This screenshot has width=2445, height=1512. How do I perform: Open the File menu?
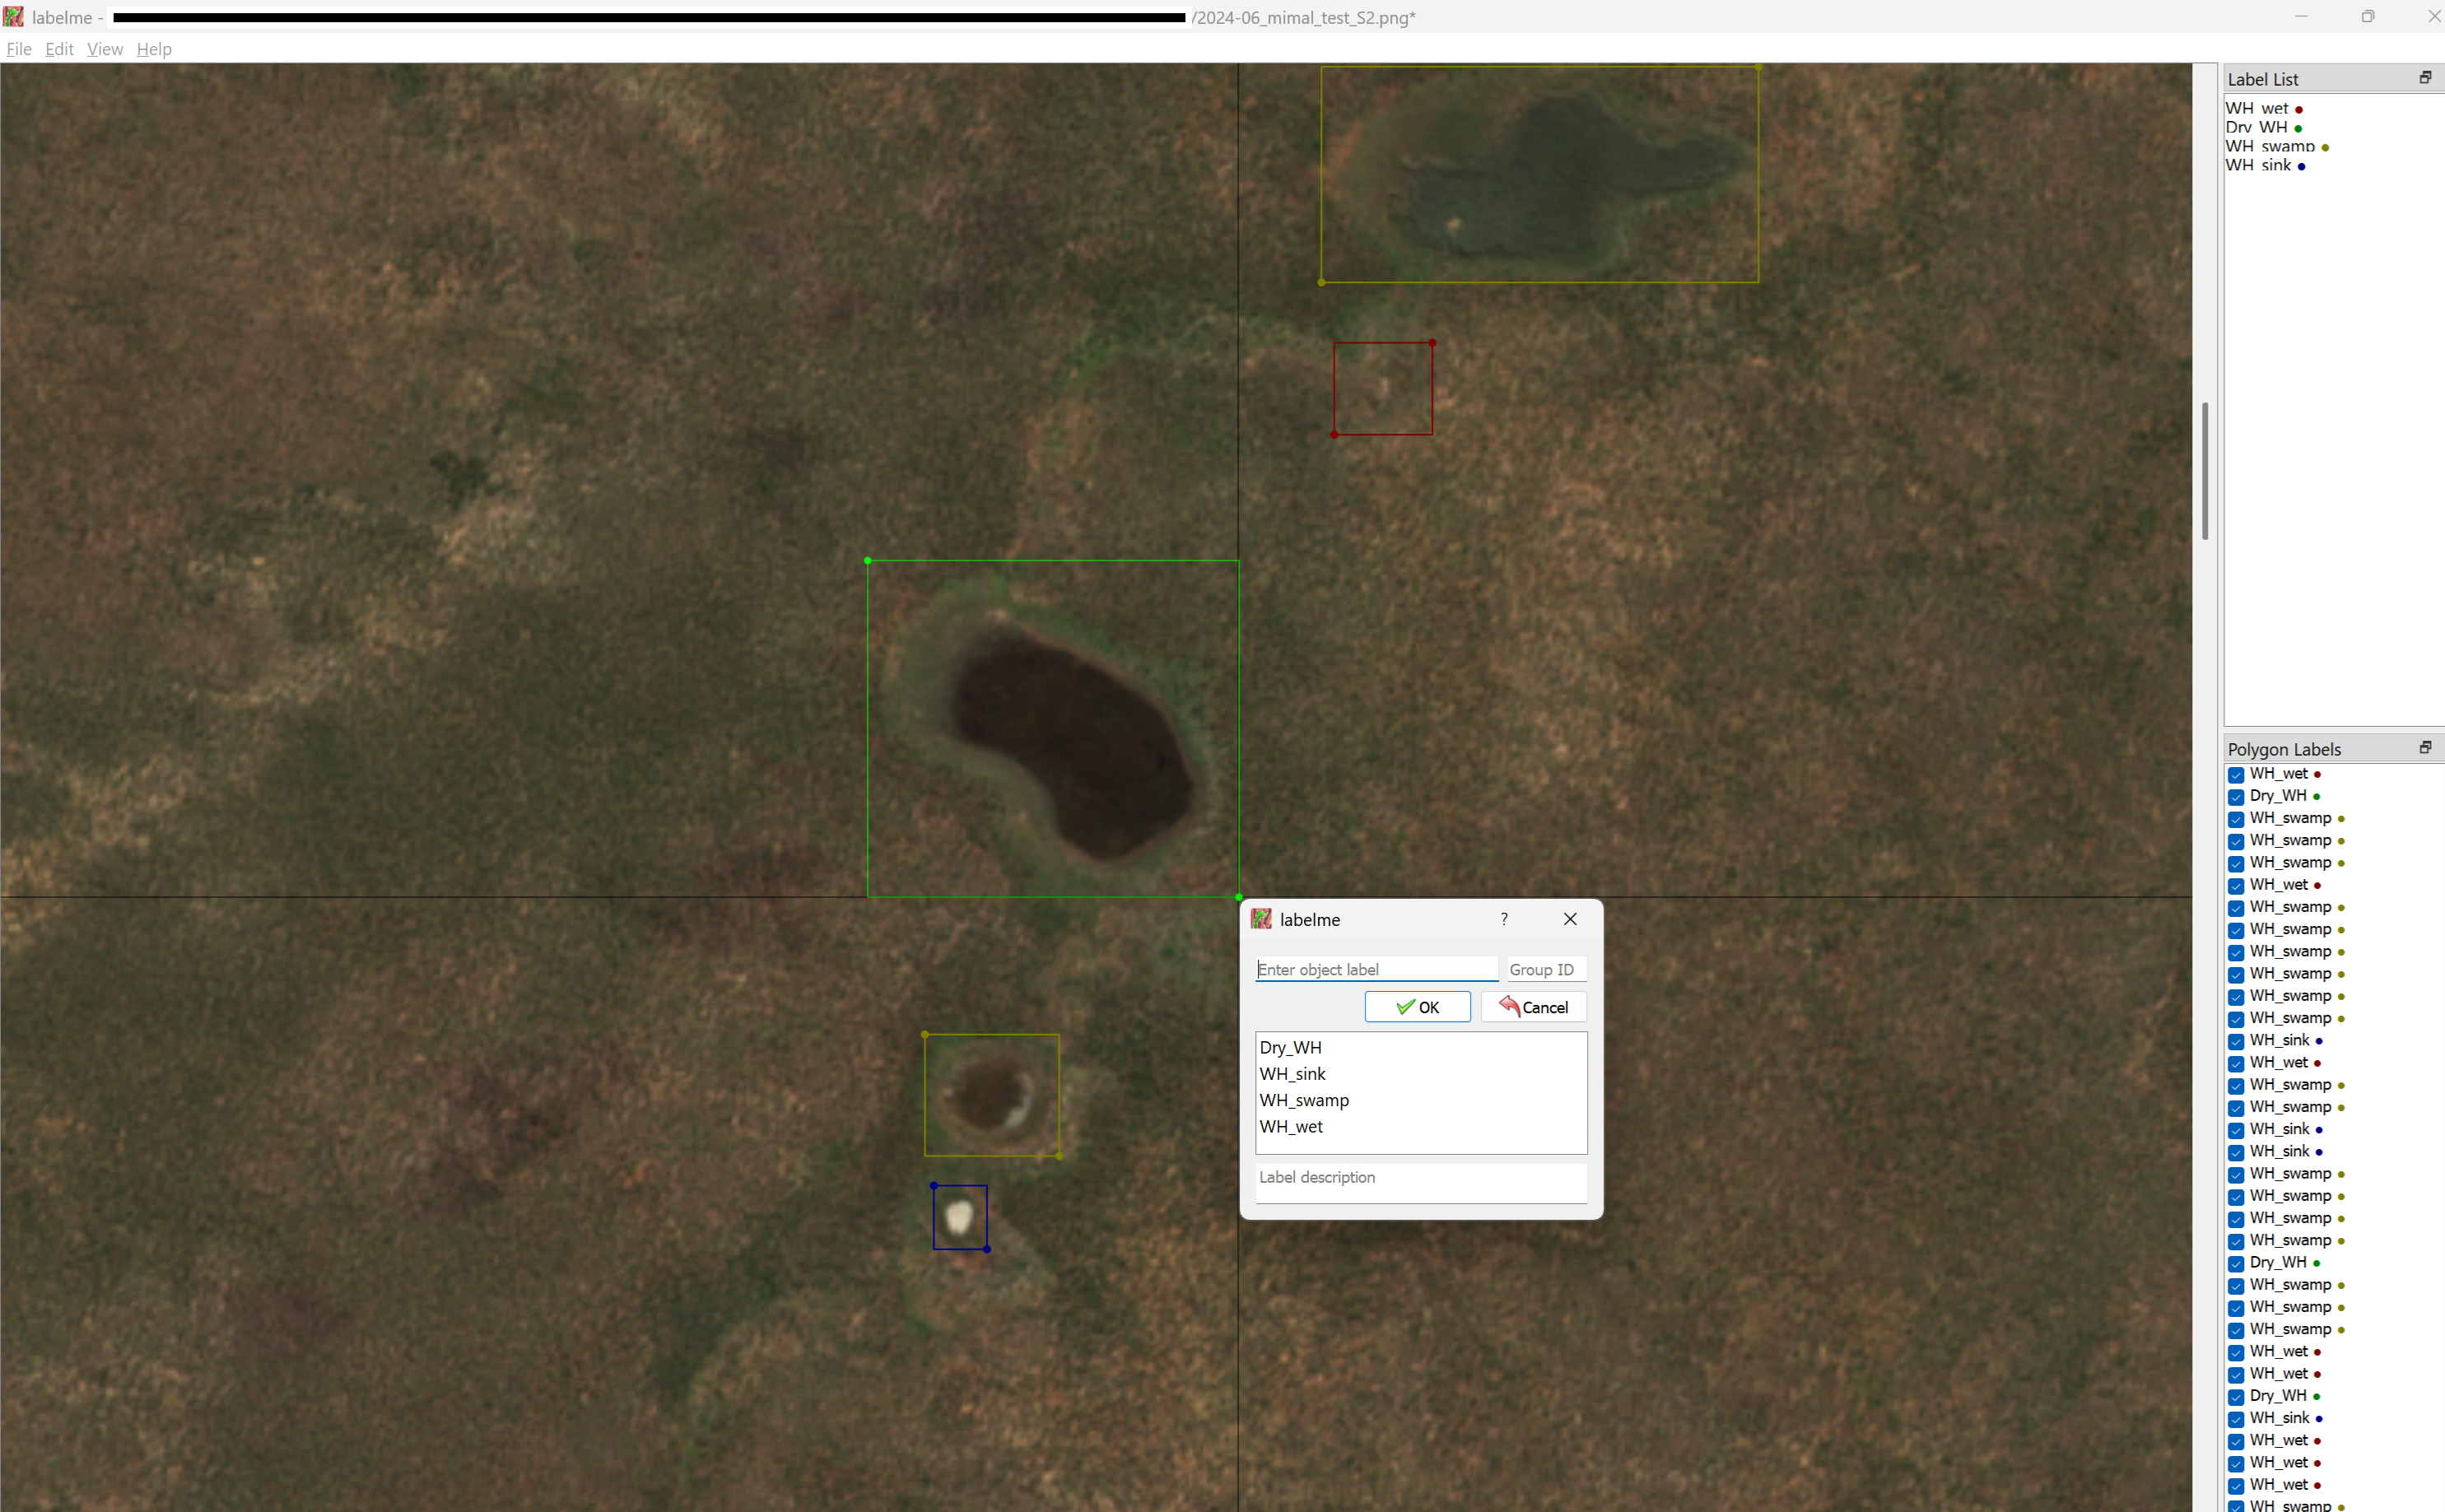[x=19, y=49]
